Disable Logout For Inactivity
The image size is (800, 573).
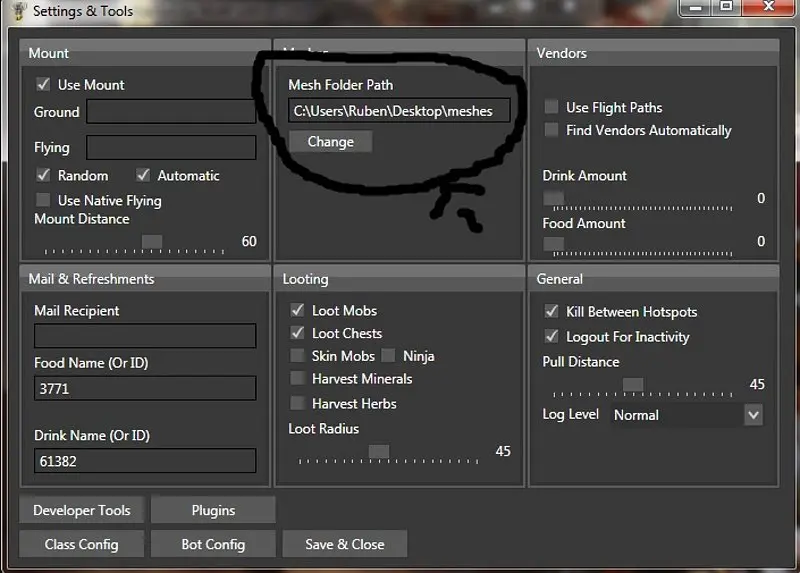tap(551, 337)
